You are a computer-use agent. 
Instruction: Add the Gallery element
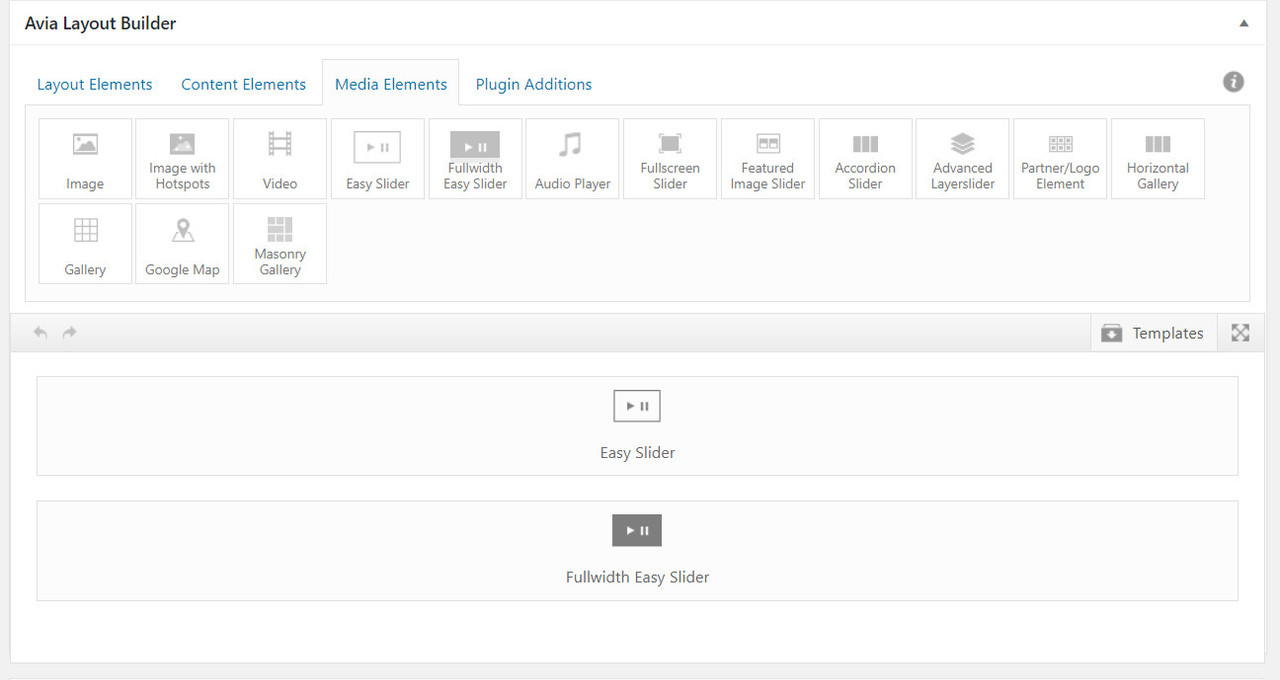[x=85, y=244]
